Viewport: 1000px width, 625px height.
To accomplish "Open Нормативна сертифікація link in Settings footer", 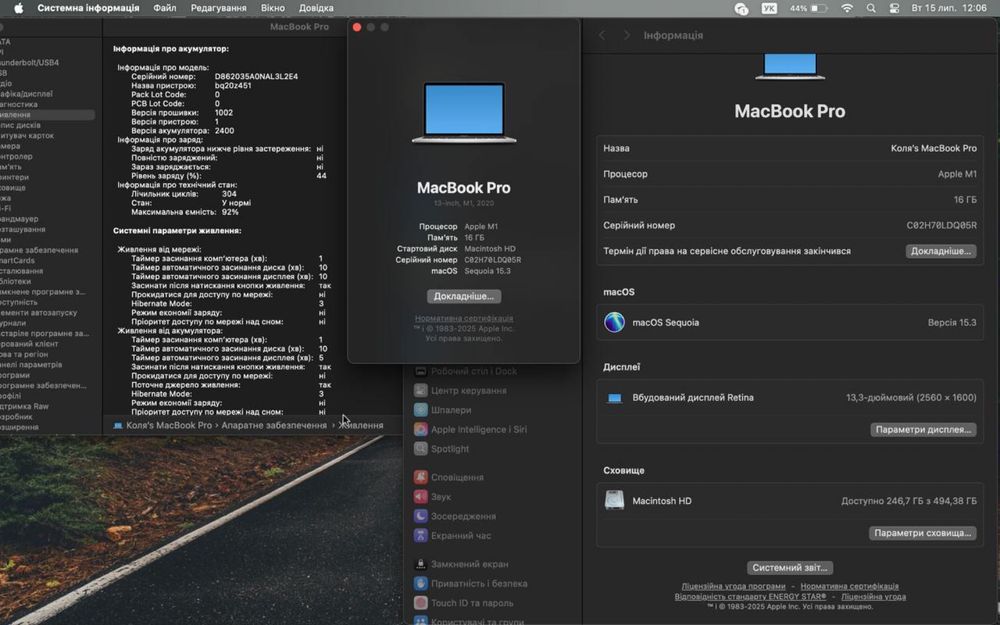I will [x=849, y=586].
